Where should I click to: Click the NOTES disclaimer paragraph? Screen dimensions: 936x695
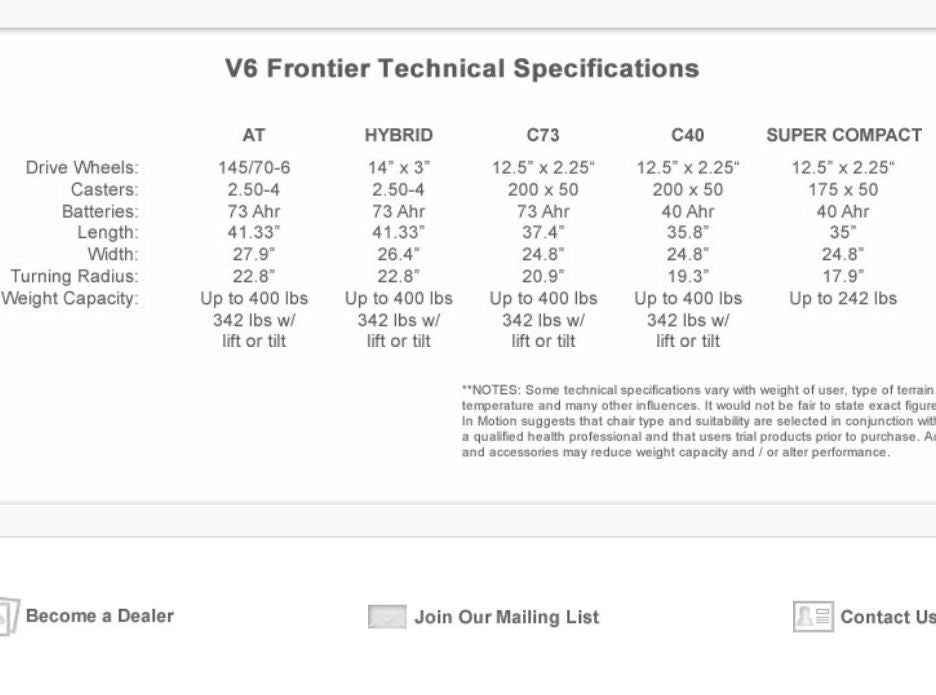698,420
